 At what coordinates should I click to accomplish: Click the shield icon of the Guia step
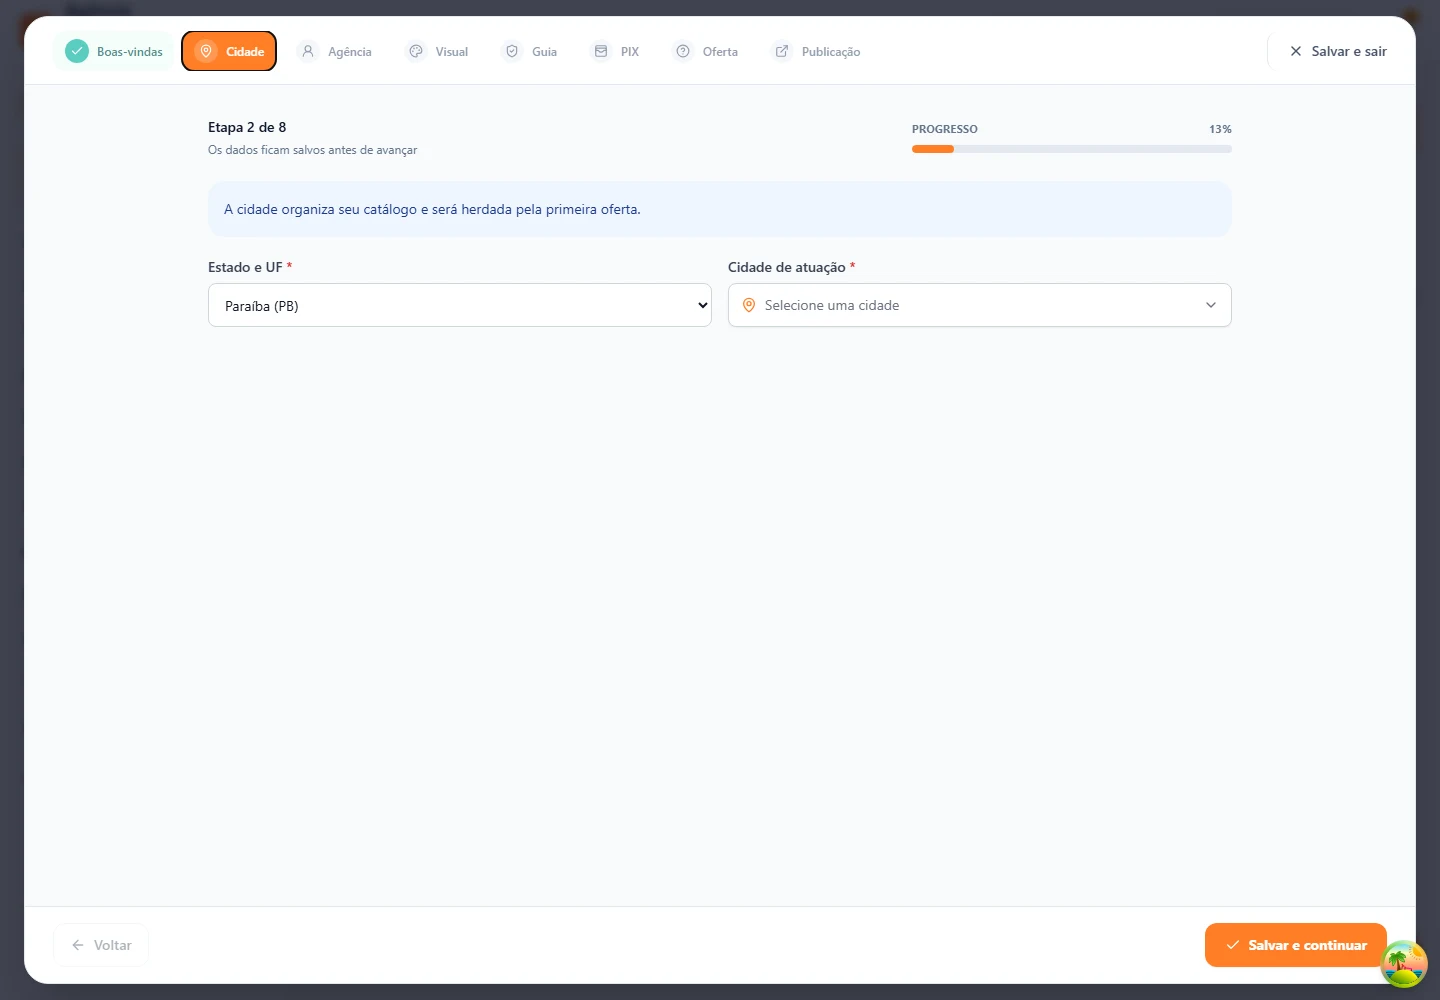coord(512,51)
